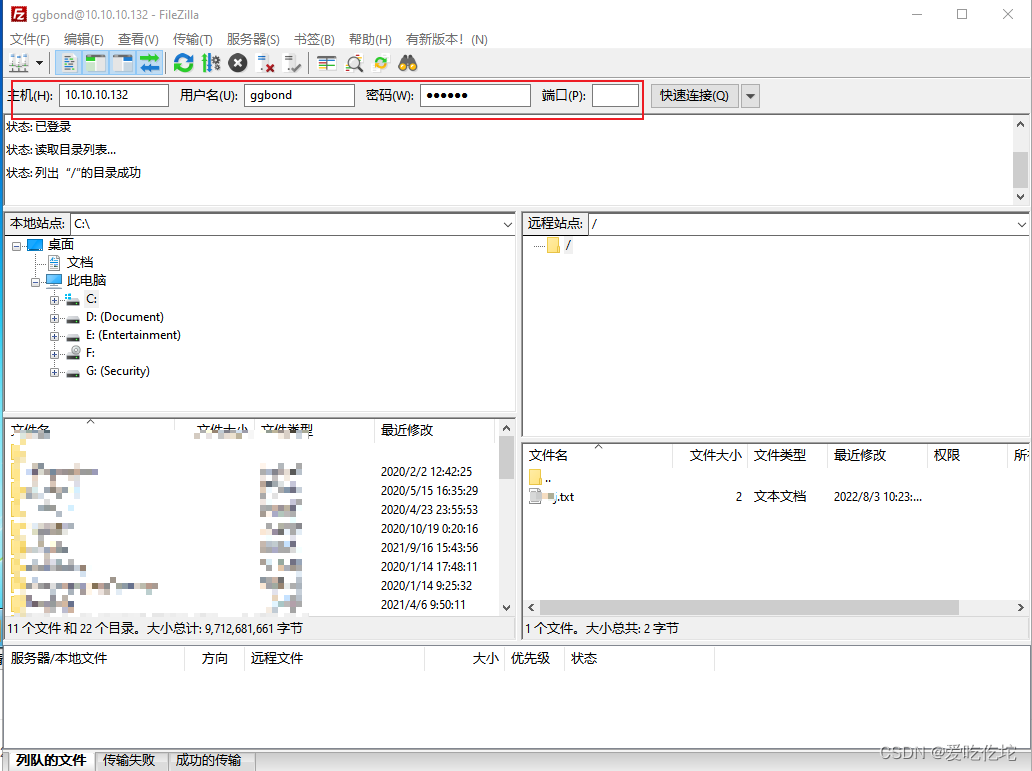Open the 远程站点 path dropdown
This screenshot has height=771, width=1032.
click(1021, 225)
